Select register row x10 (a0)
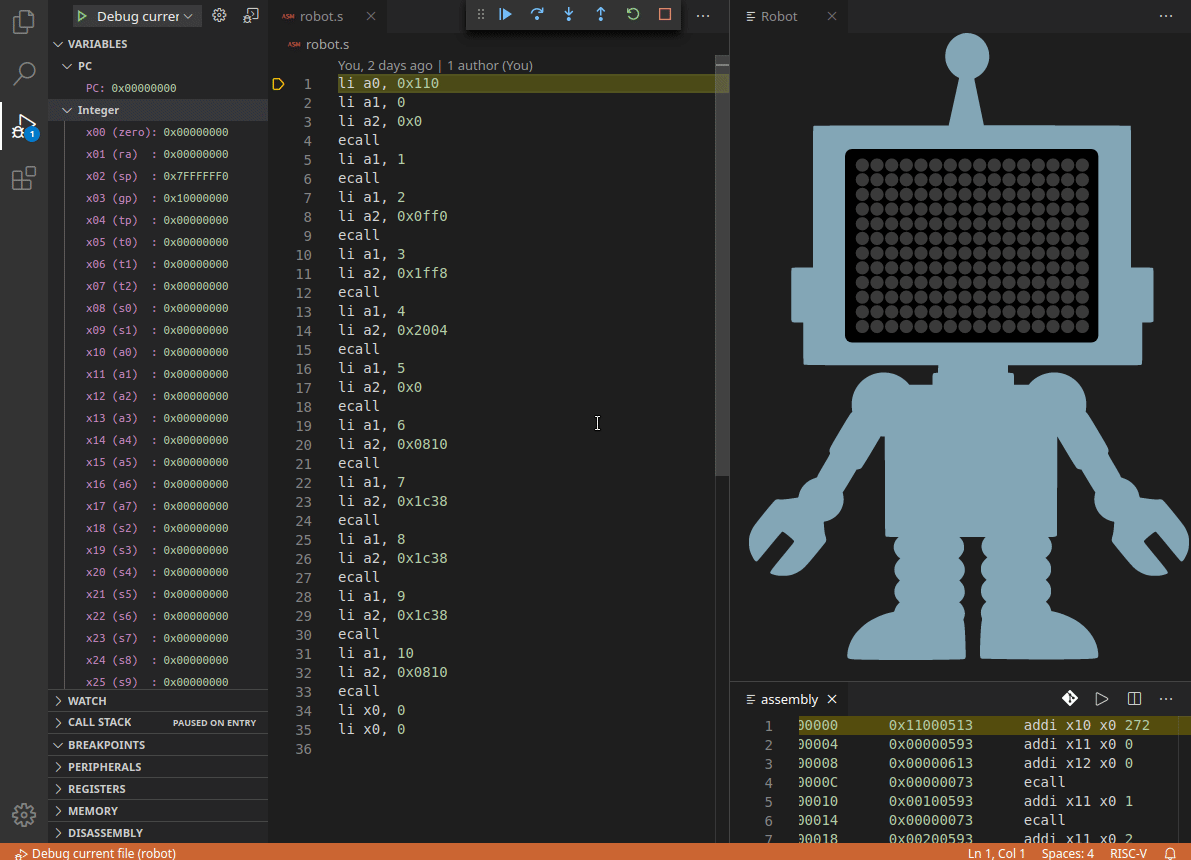This screenshot has width=1191, height=860. 158,353
